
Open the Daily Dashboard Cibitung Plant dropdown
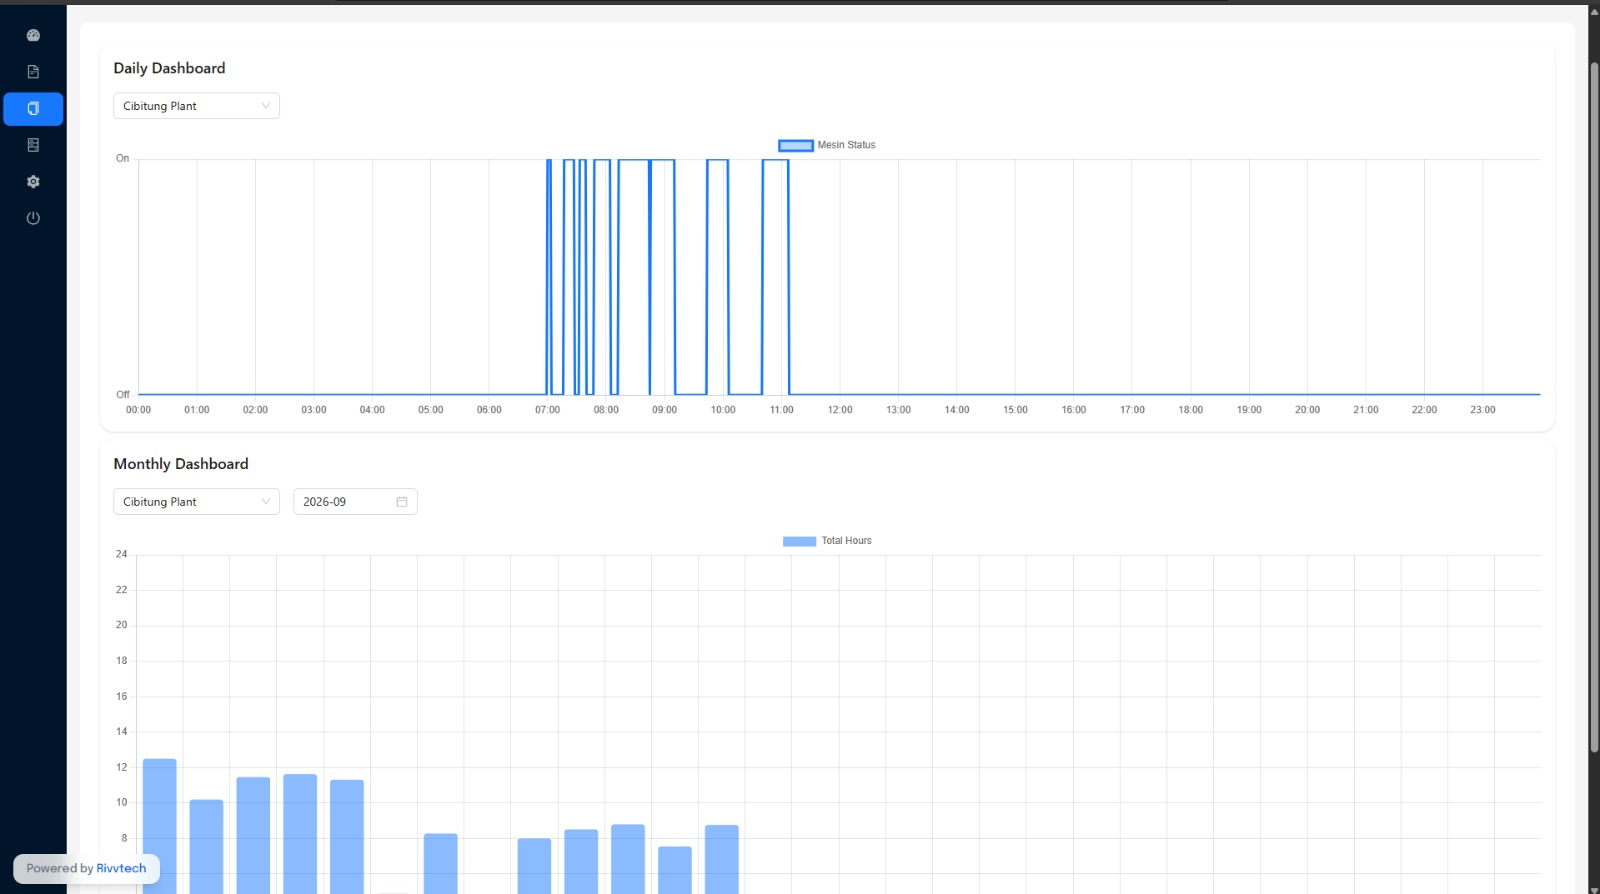pyautogui.click(x=196, y=106)
